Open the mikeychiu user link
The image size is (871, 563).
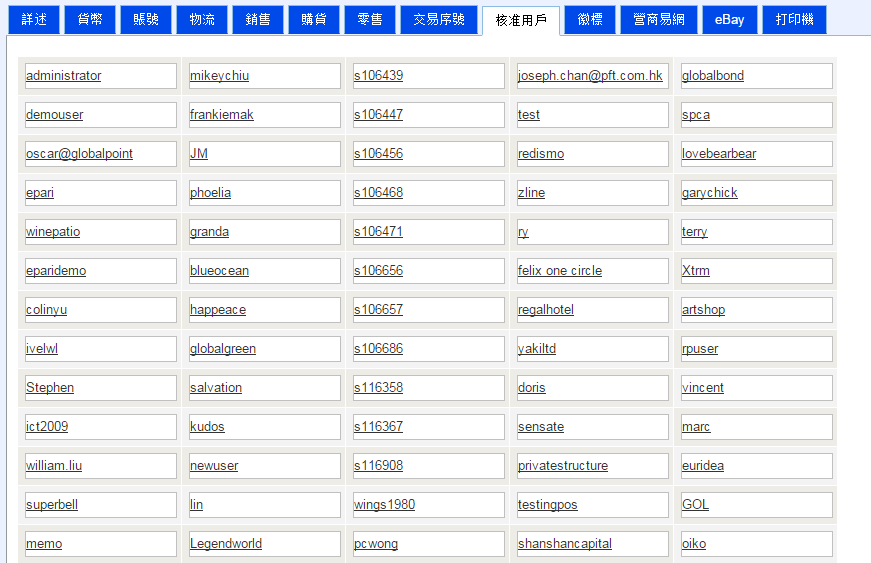(219, 76)
